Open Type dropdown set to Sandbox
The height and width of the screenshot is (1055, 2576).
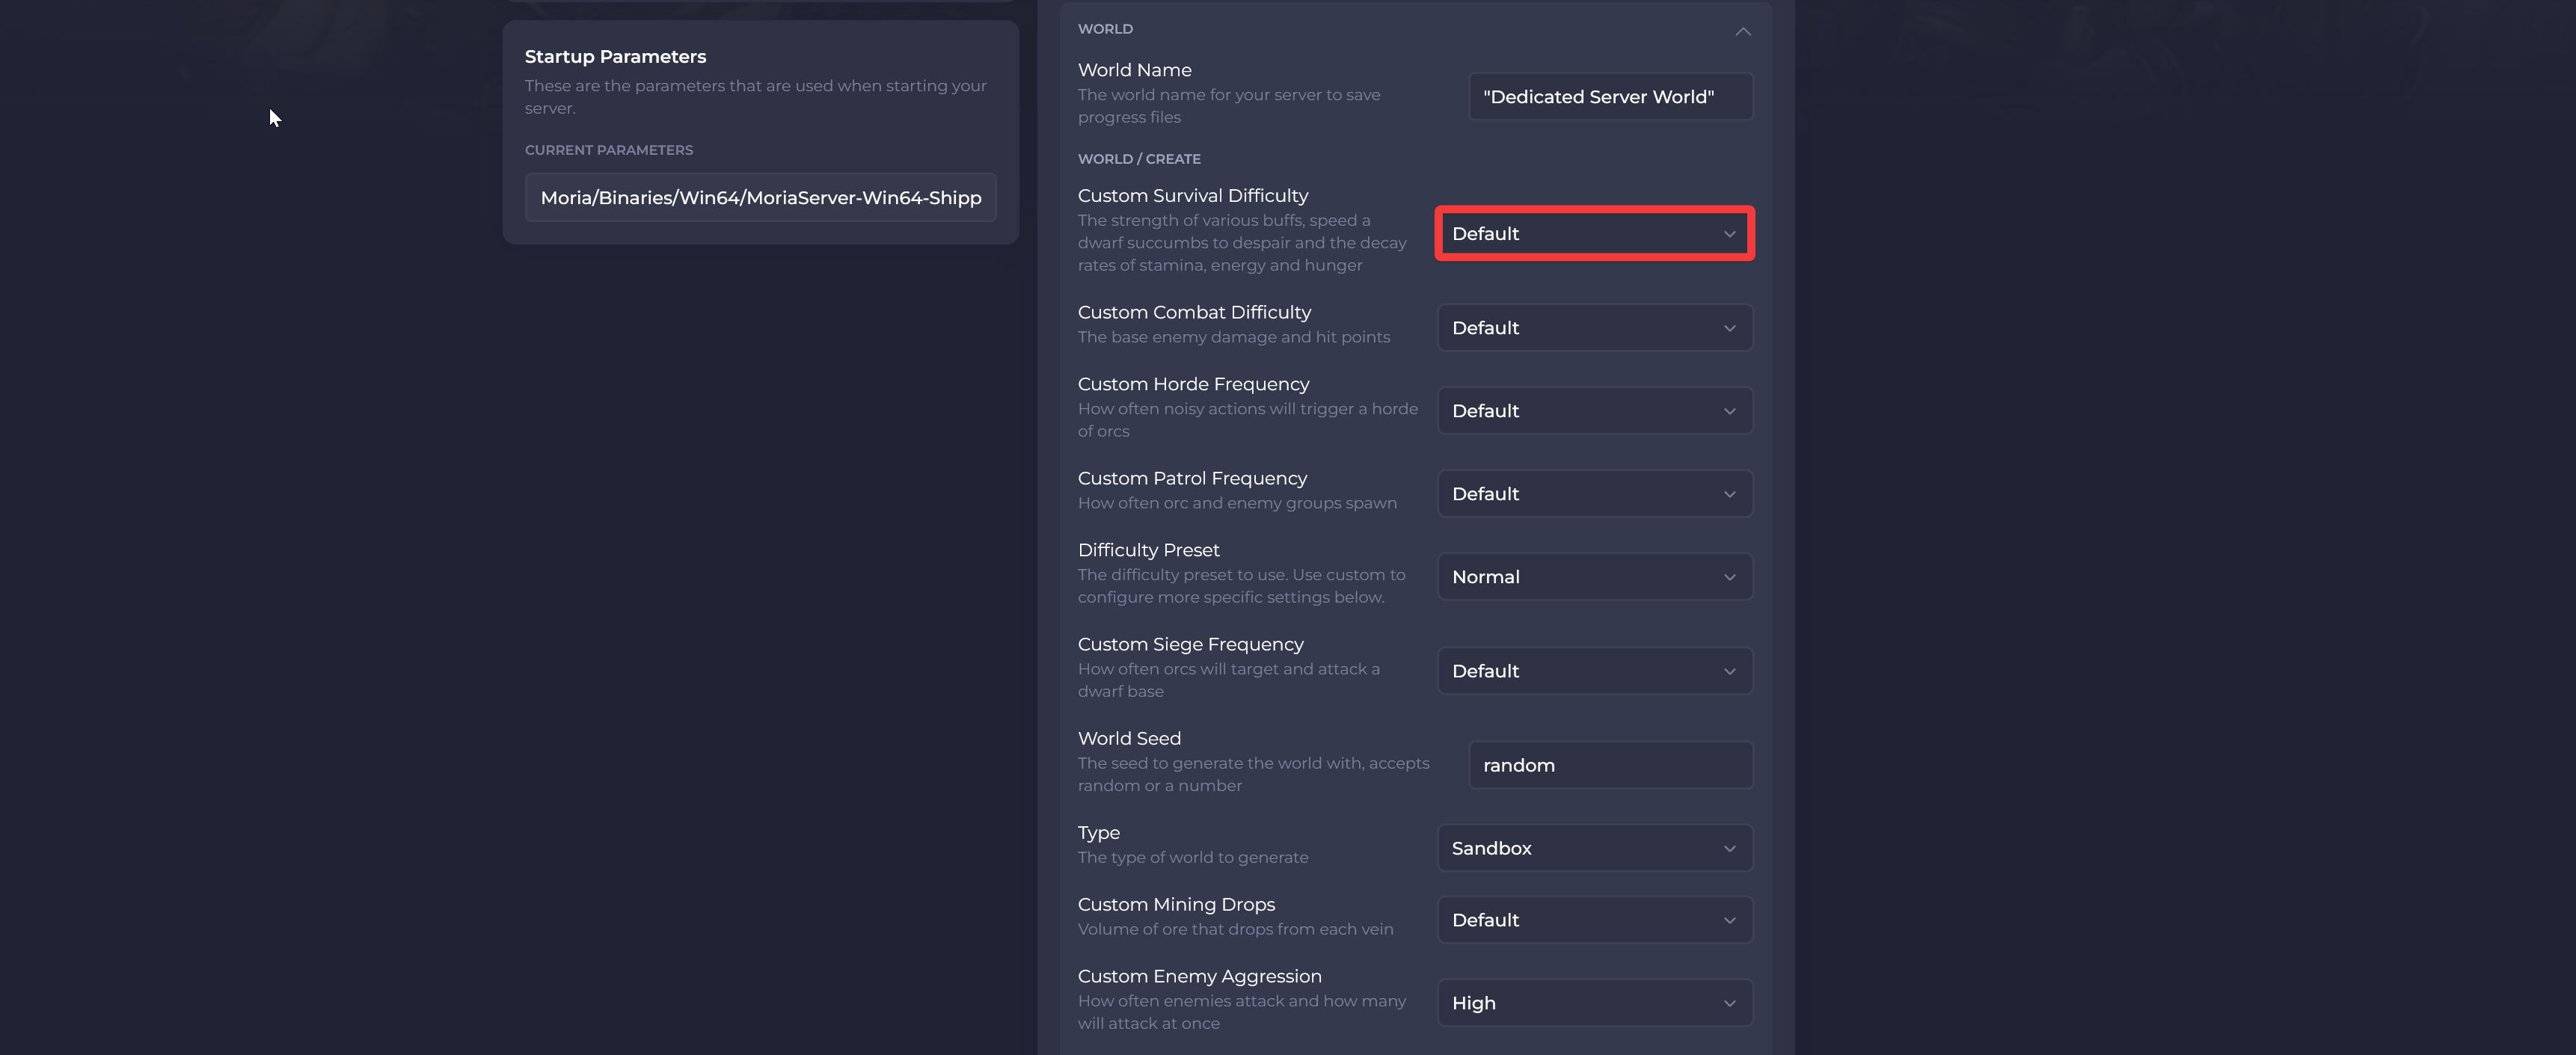coord(1594,848)
